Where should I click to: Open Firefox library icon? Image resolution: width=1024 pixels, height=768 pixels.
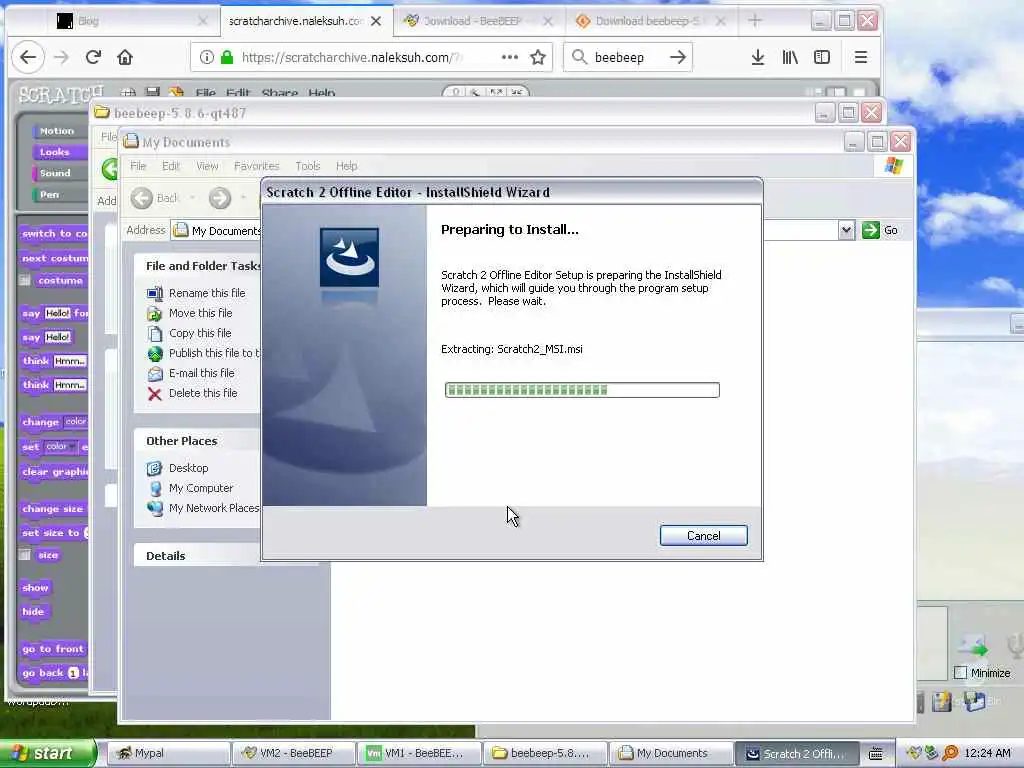(790, 57)
